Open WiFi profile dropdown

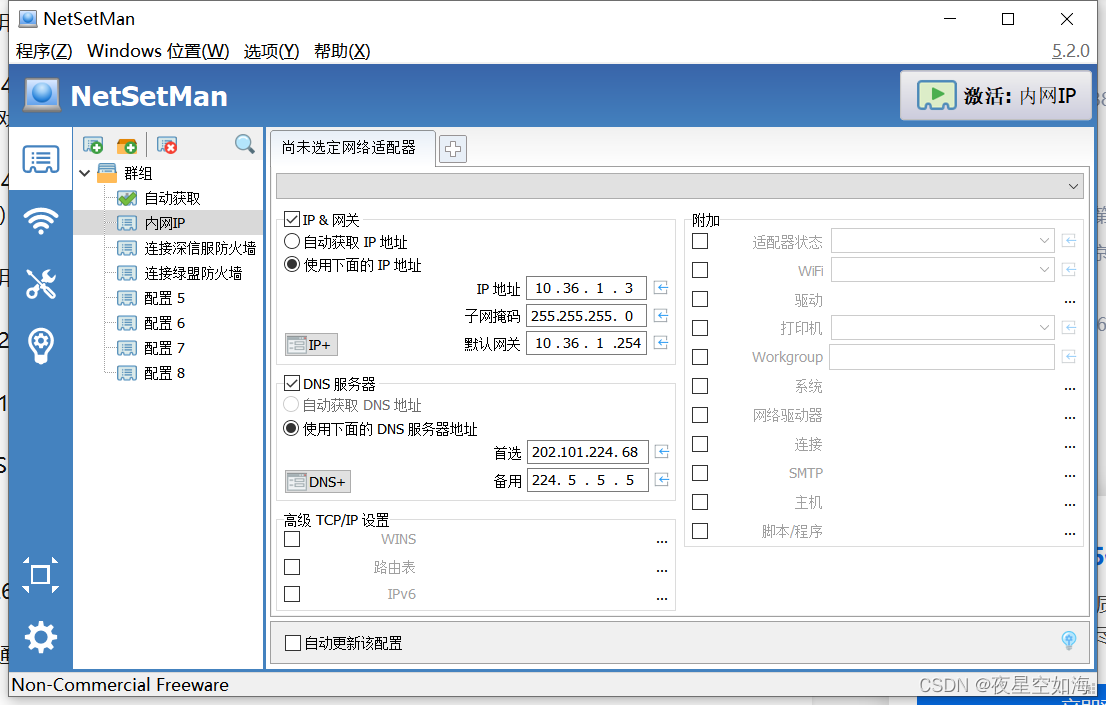coord(943,270)
